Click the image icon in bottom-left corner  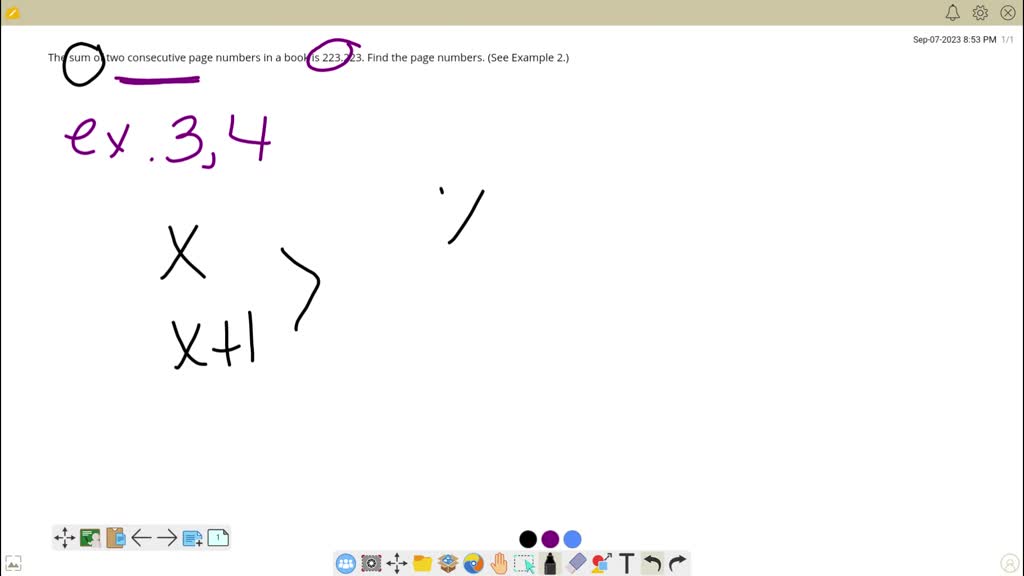pyautogui.click(x=13, y=564)
